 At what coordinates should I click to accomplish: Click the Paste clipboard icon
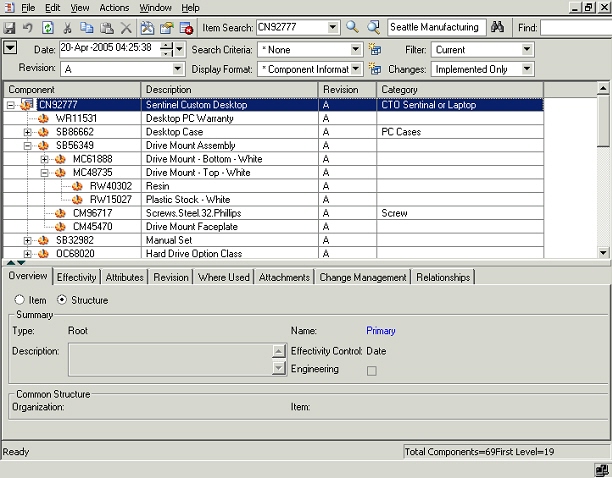click(x=107, y=28)
